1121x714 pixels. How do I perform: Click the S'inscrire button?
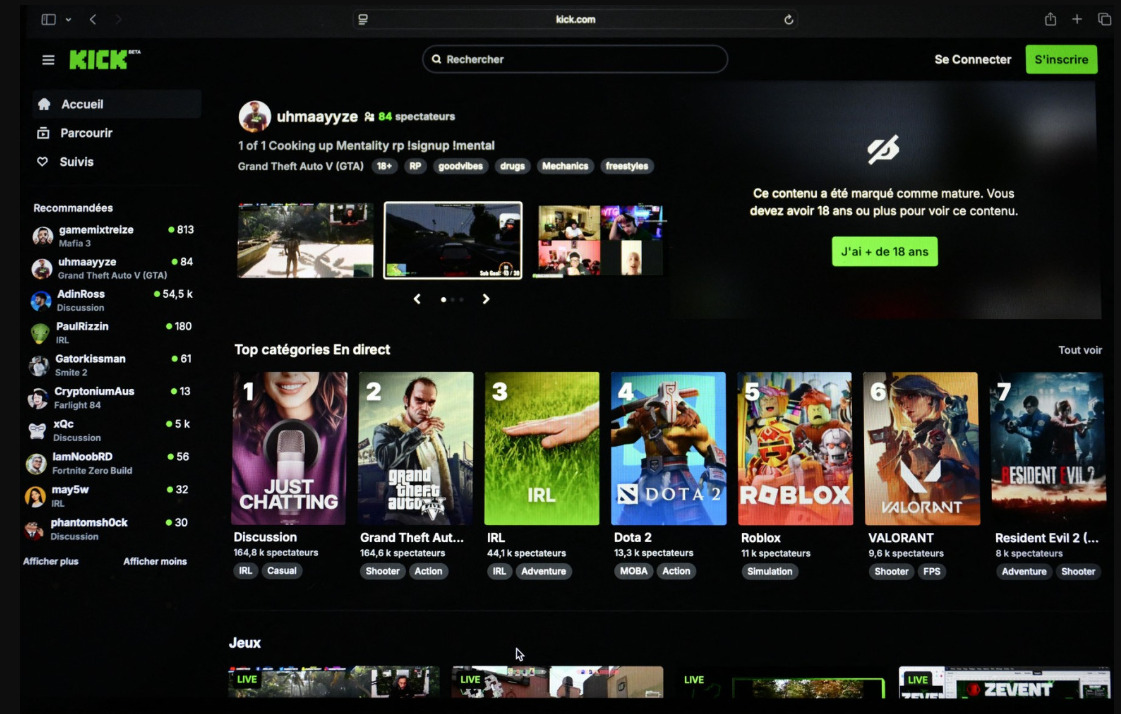1062,59
